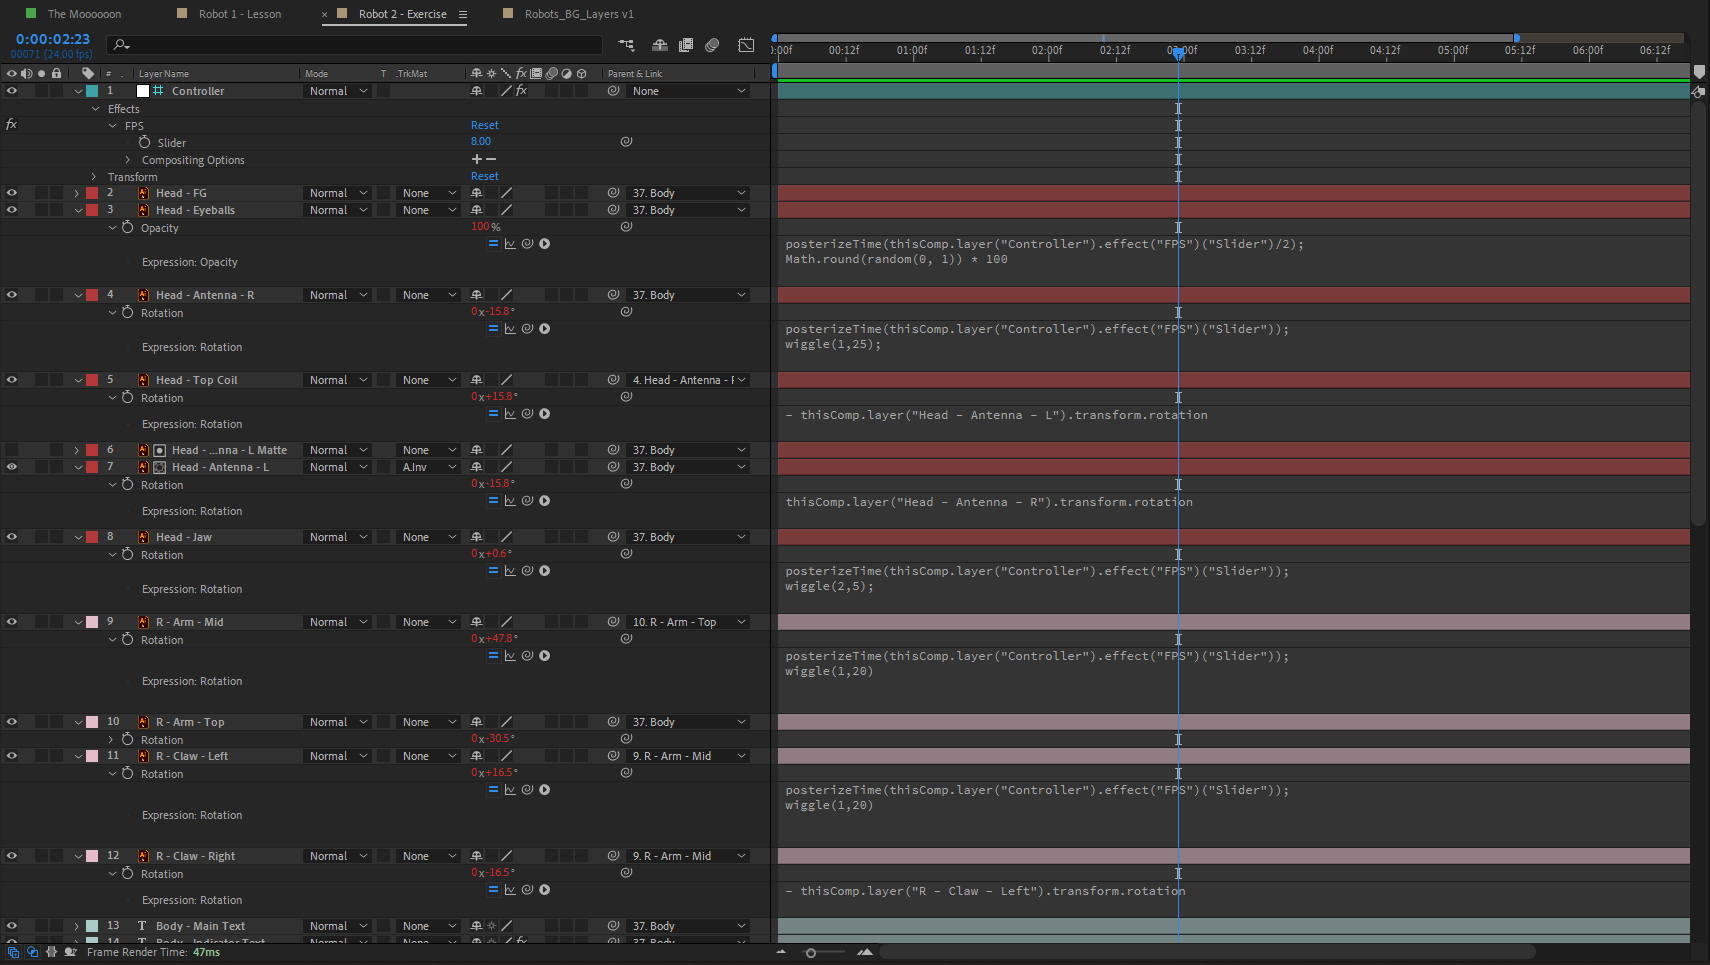This screenshot has height=965, width=1710.
Task: Click the Opacity stopwatch on Head - Eyeballs
Action: 127,228
